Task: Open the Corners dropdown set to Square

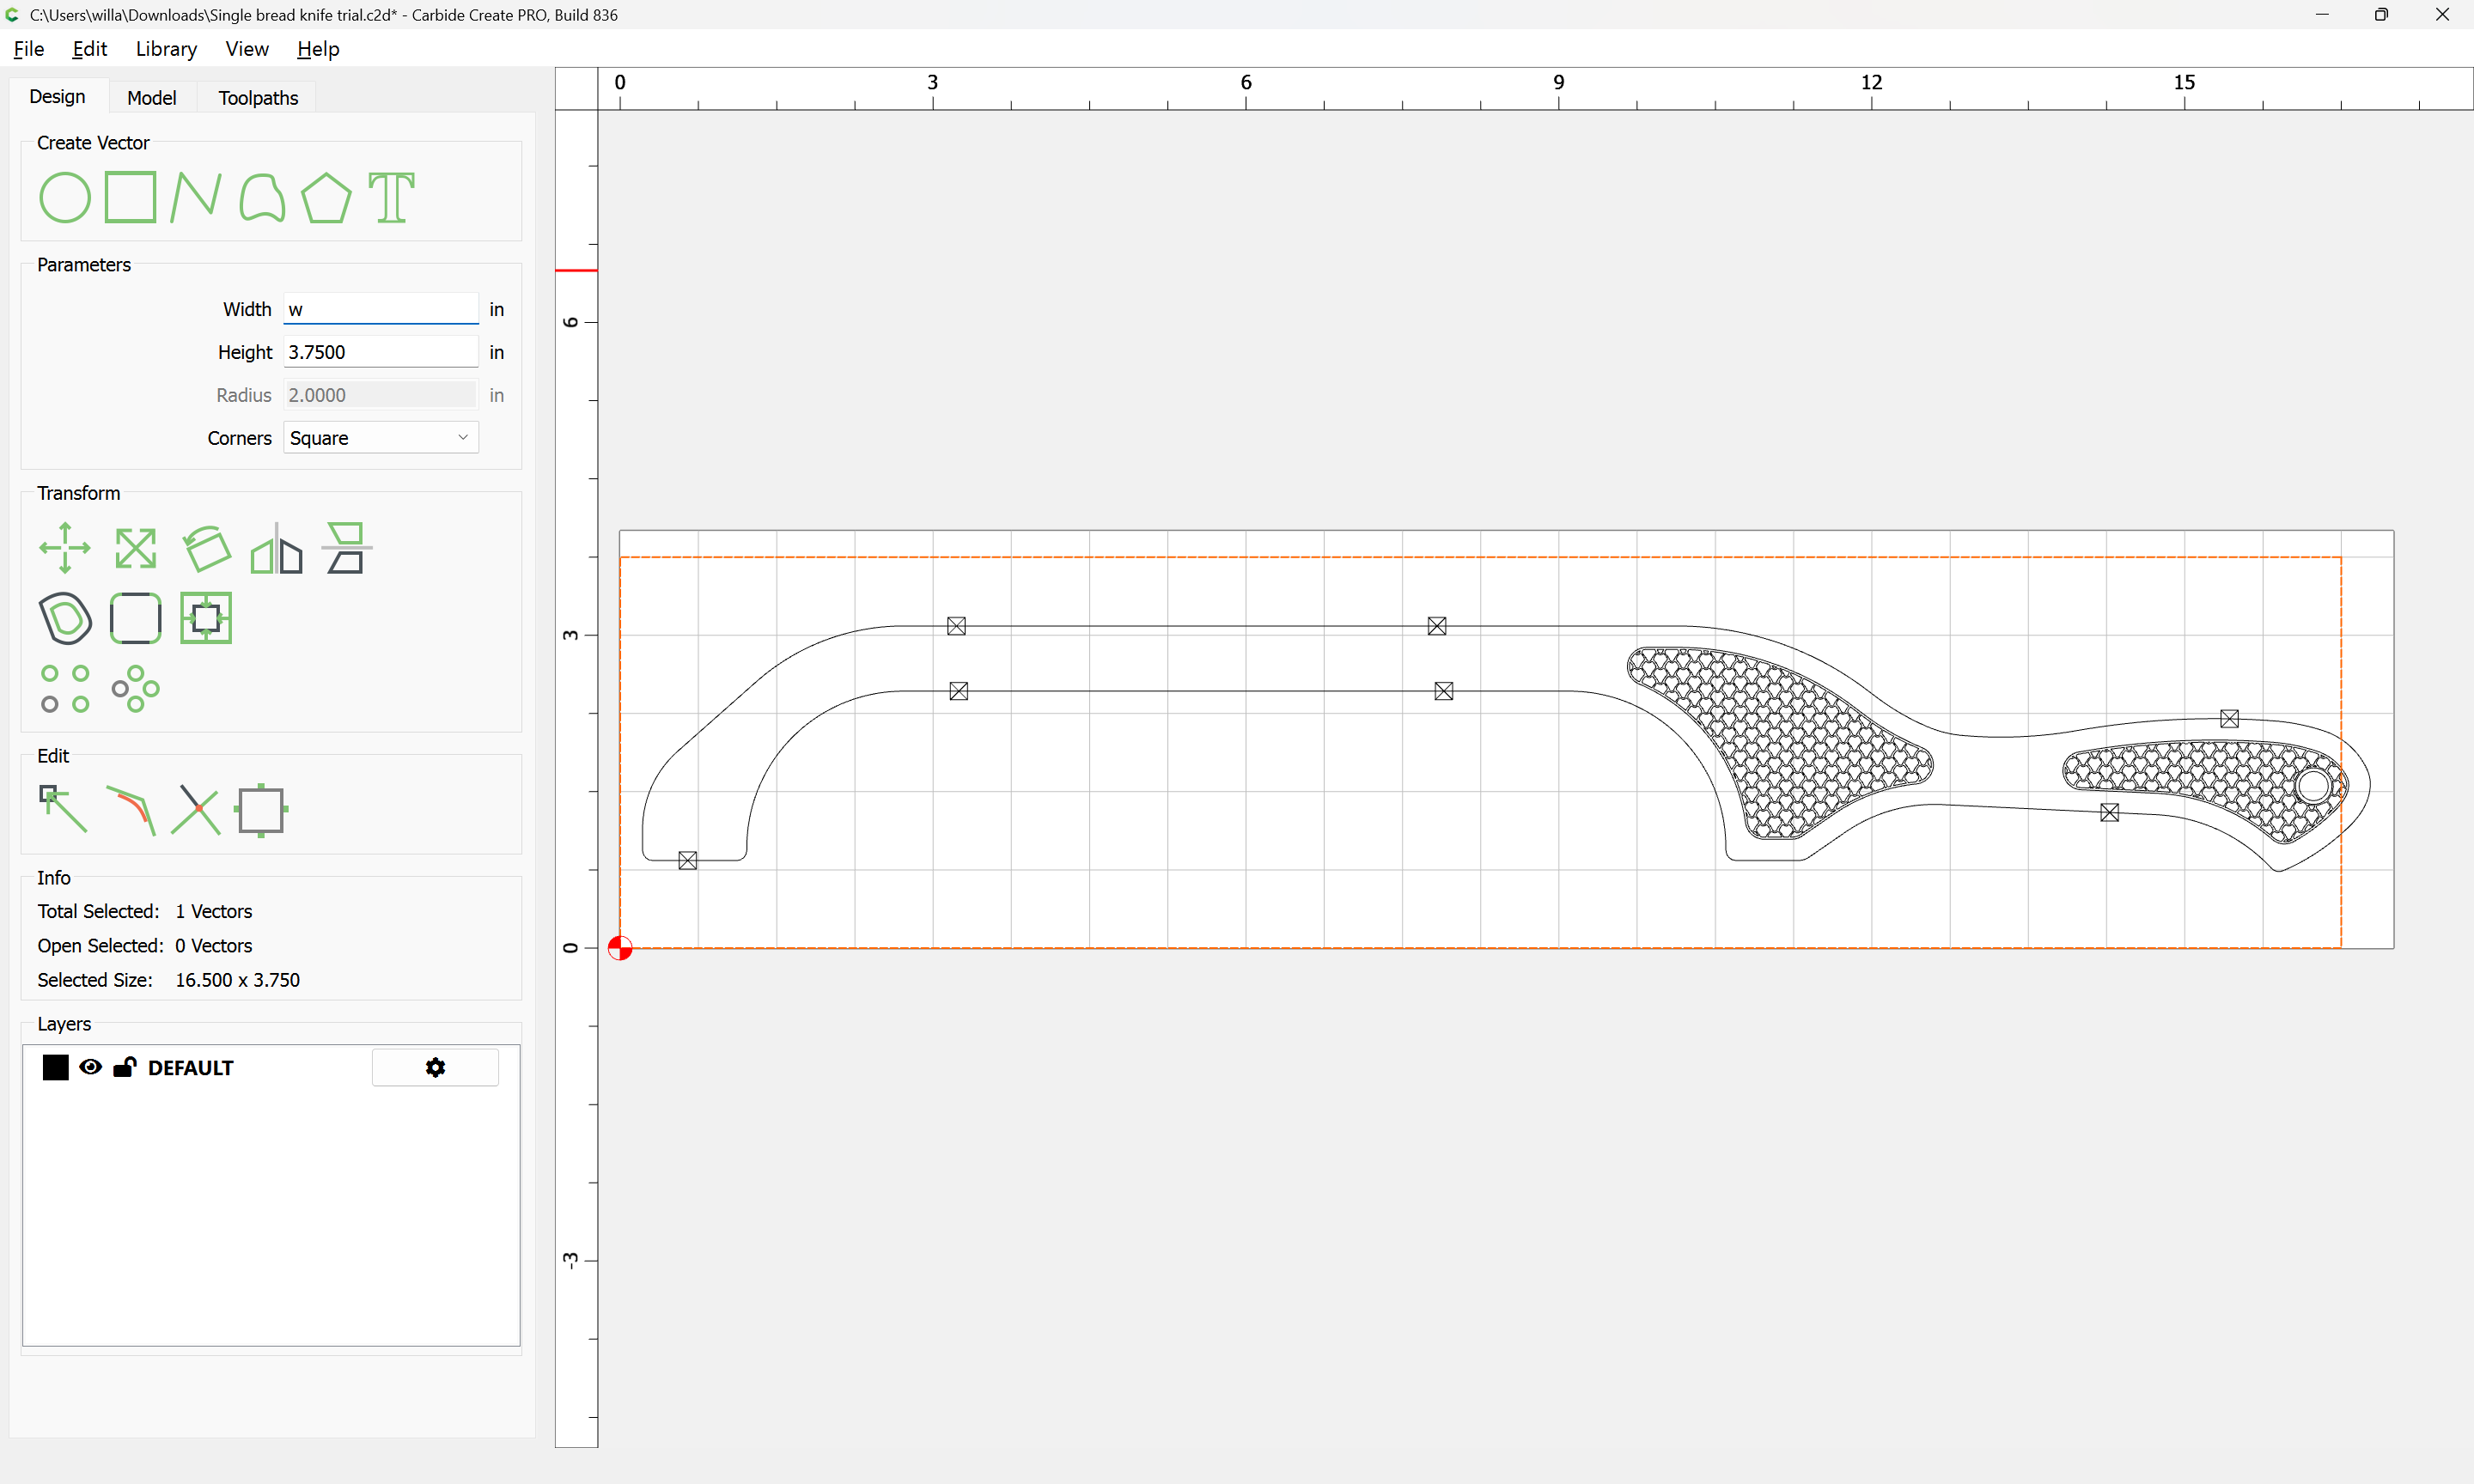Action: point(380,438)
